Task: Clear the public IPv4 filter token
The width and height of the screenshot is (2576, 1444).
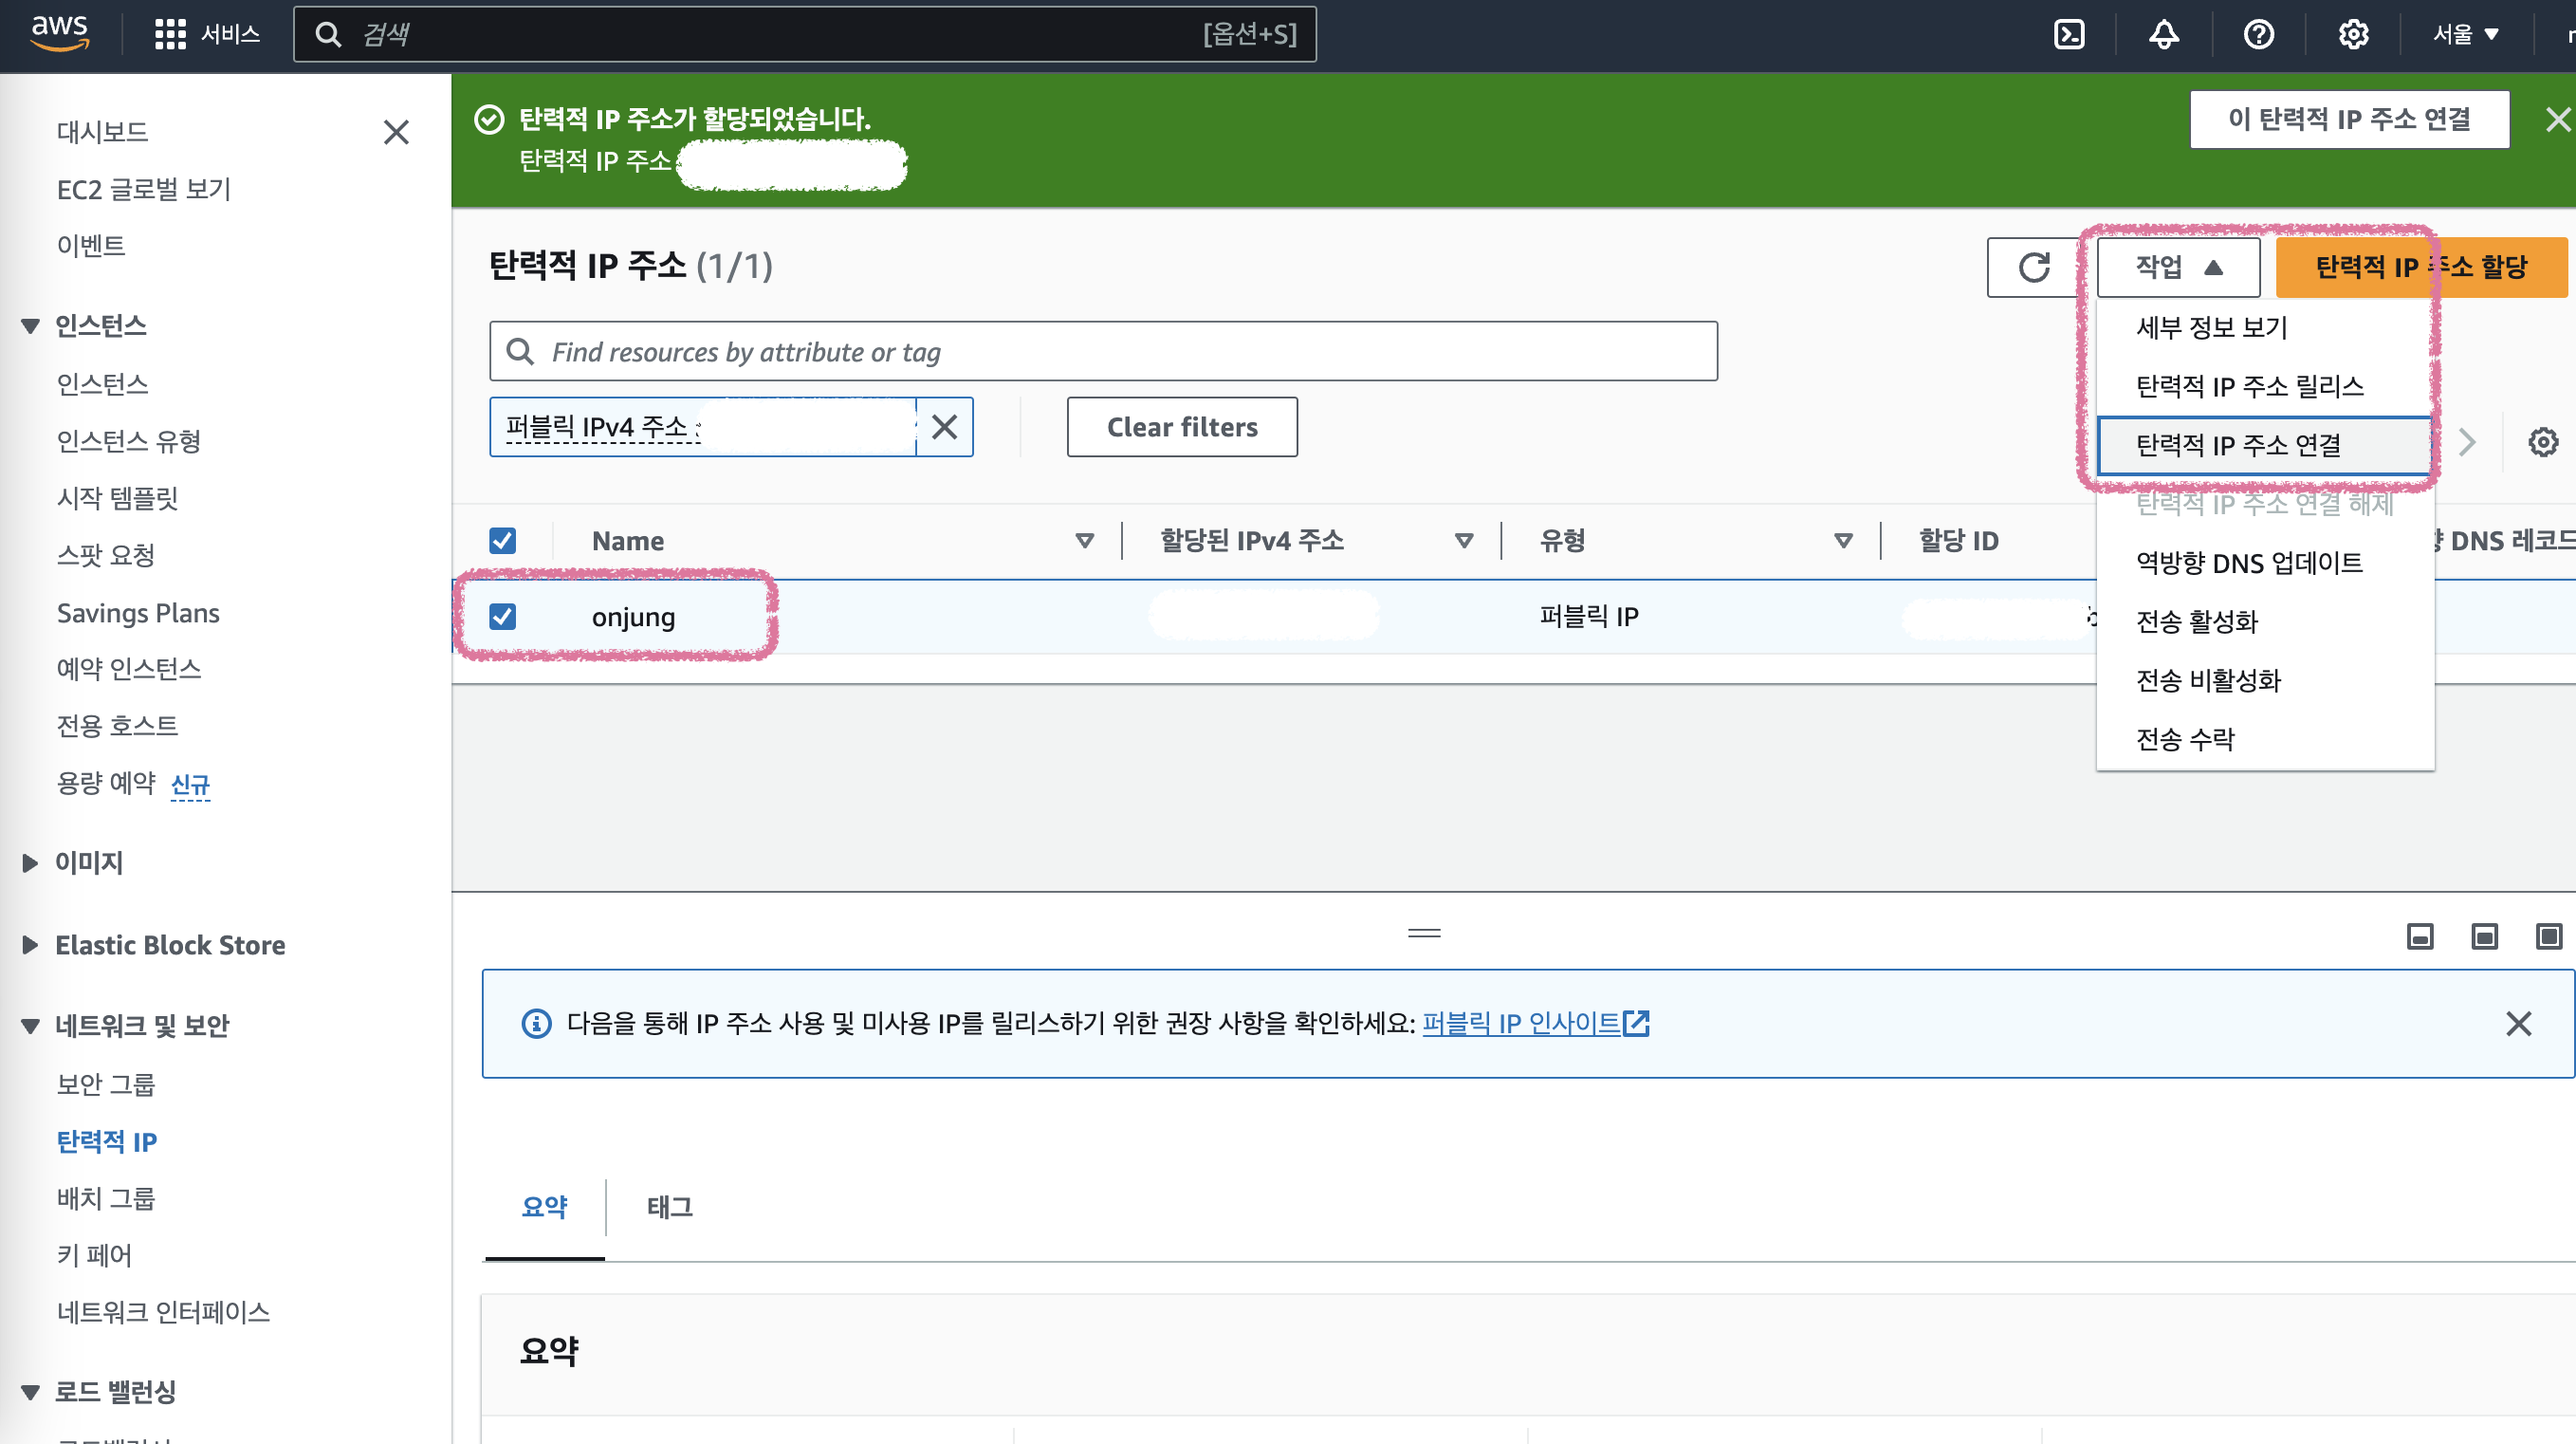Action: coord(944,427)
